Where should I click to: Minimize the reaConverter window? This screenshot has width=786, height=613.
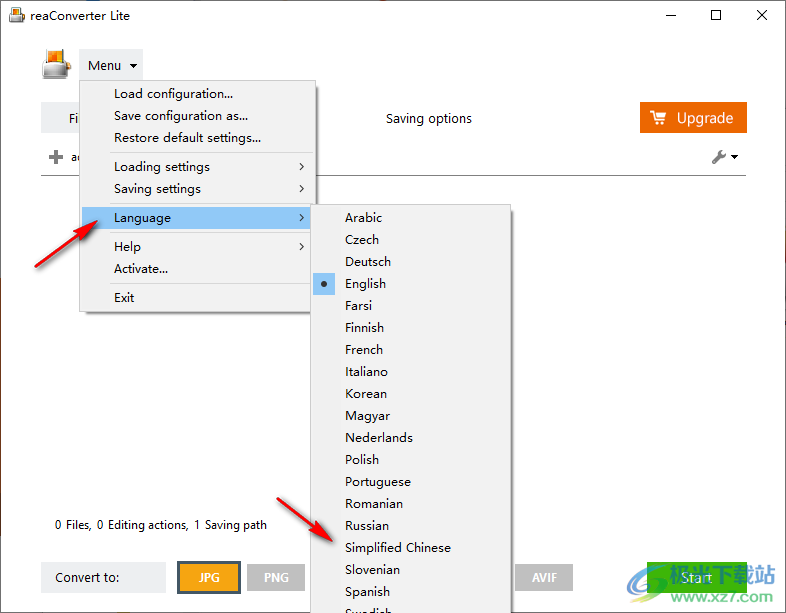pyautogui.click(x=671, y=16)
